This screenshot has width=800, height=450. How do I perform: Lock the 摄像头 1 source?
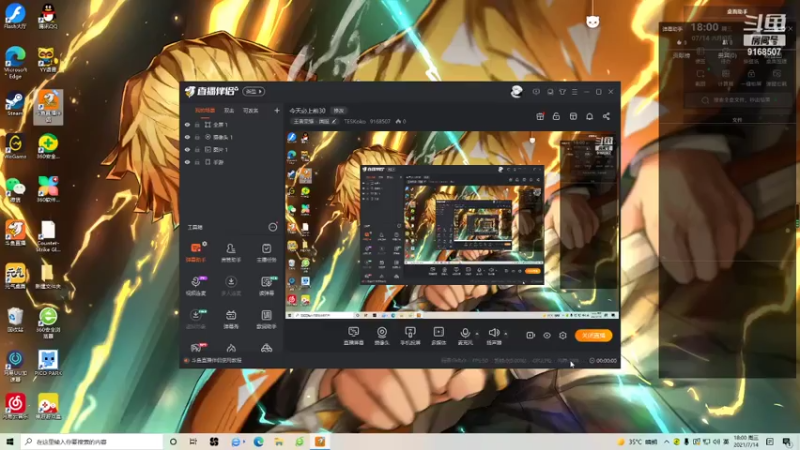point(197,137)
